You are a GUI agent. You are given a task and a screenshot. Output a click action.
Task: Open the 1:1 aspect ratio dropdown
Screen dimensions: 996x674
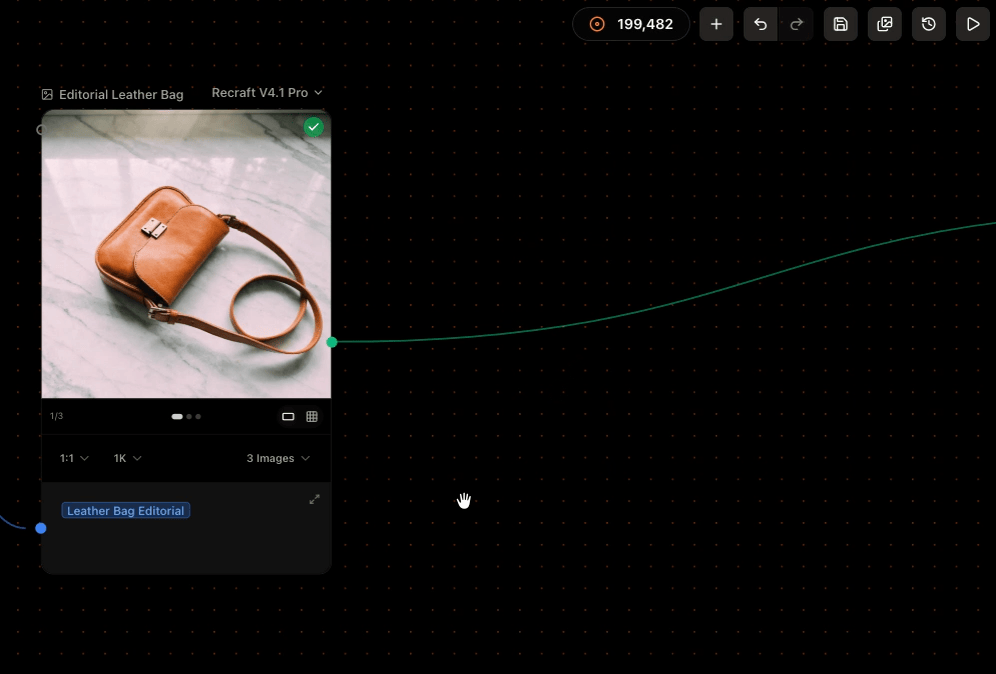pyautogui.click(x=74, y=458)
